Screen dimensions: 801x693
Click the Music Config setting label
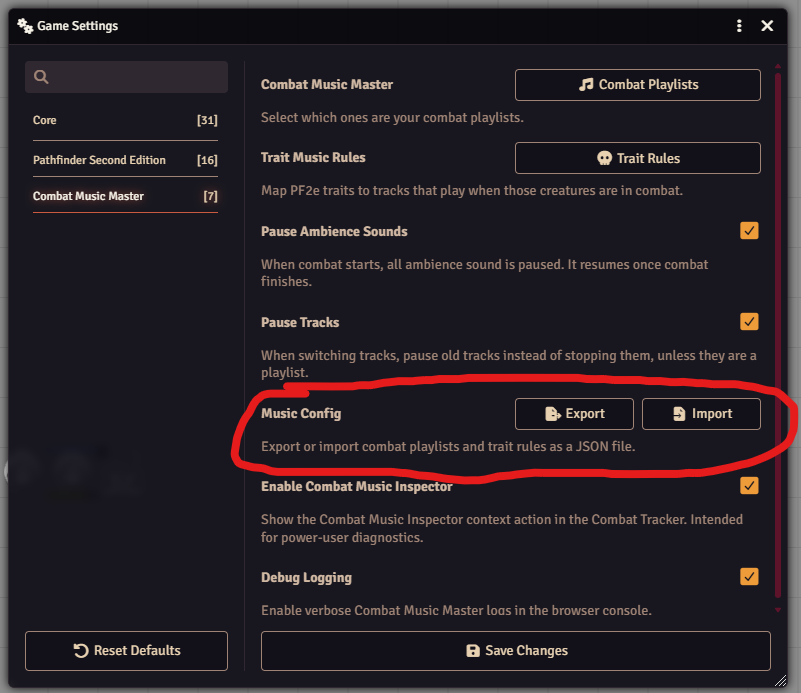click(x=301, y=414)
